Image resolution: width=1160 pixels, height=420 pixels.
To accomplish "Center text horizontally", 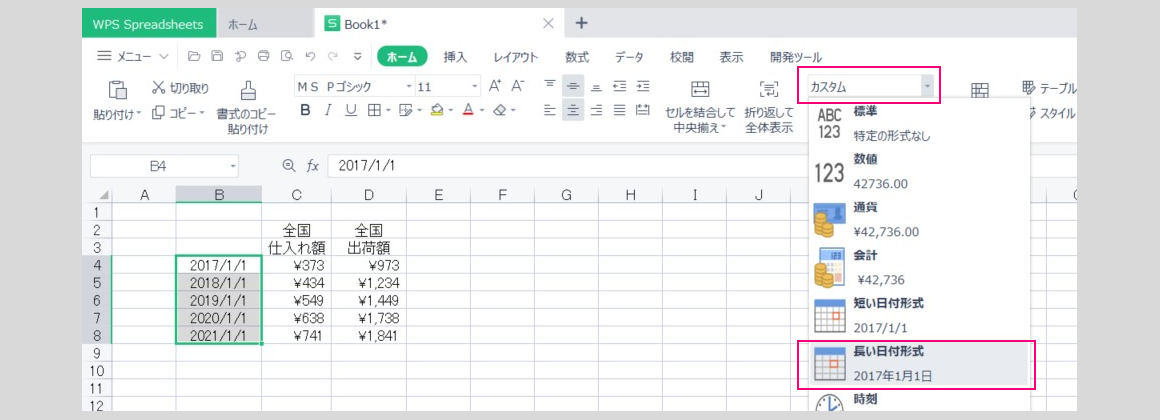I will point(573,110).
